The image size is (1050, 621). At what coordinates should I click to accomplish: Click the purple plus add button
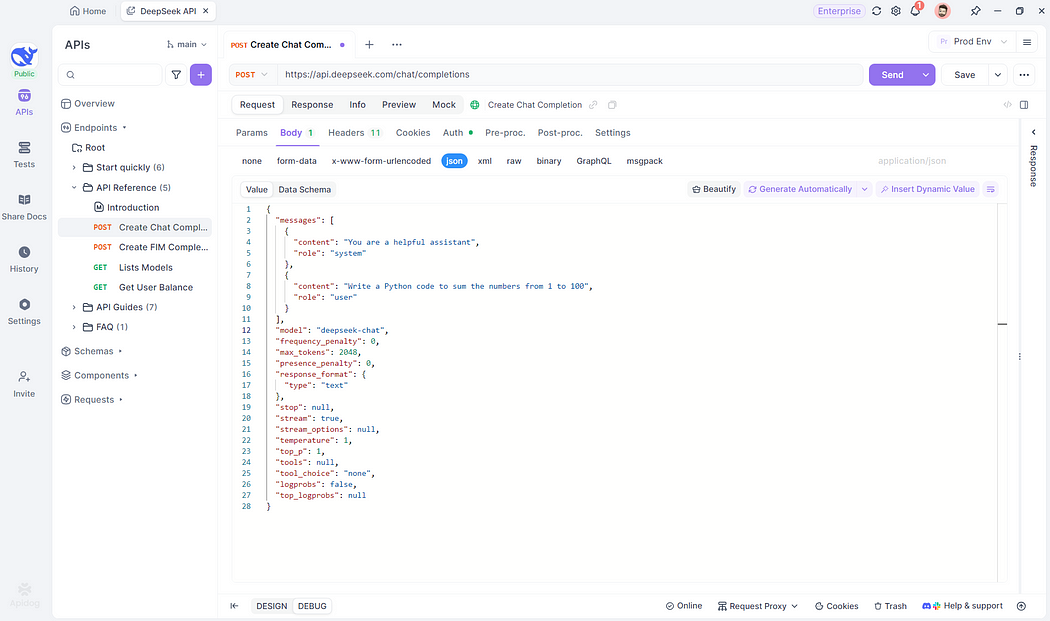coord(201,75)
